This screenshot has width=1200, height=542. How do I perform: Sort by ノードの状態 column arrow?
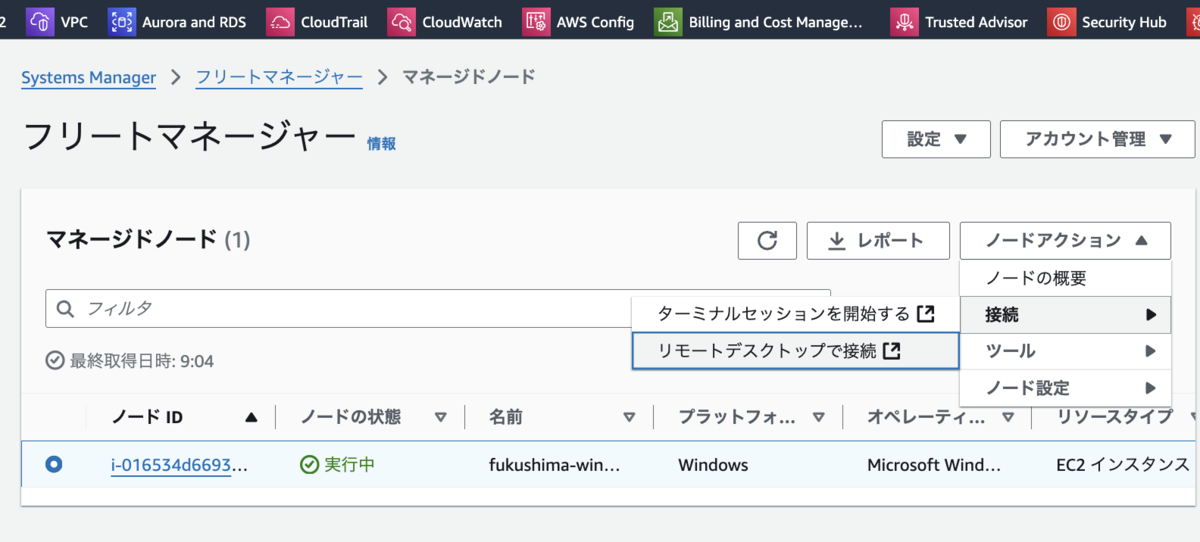coord(440,417)
